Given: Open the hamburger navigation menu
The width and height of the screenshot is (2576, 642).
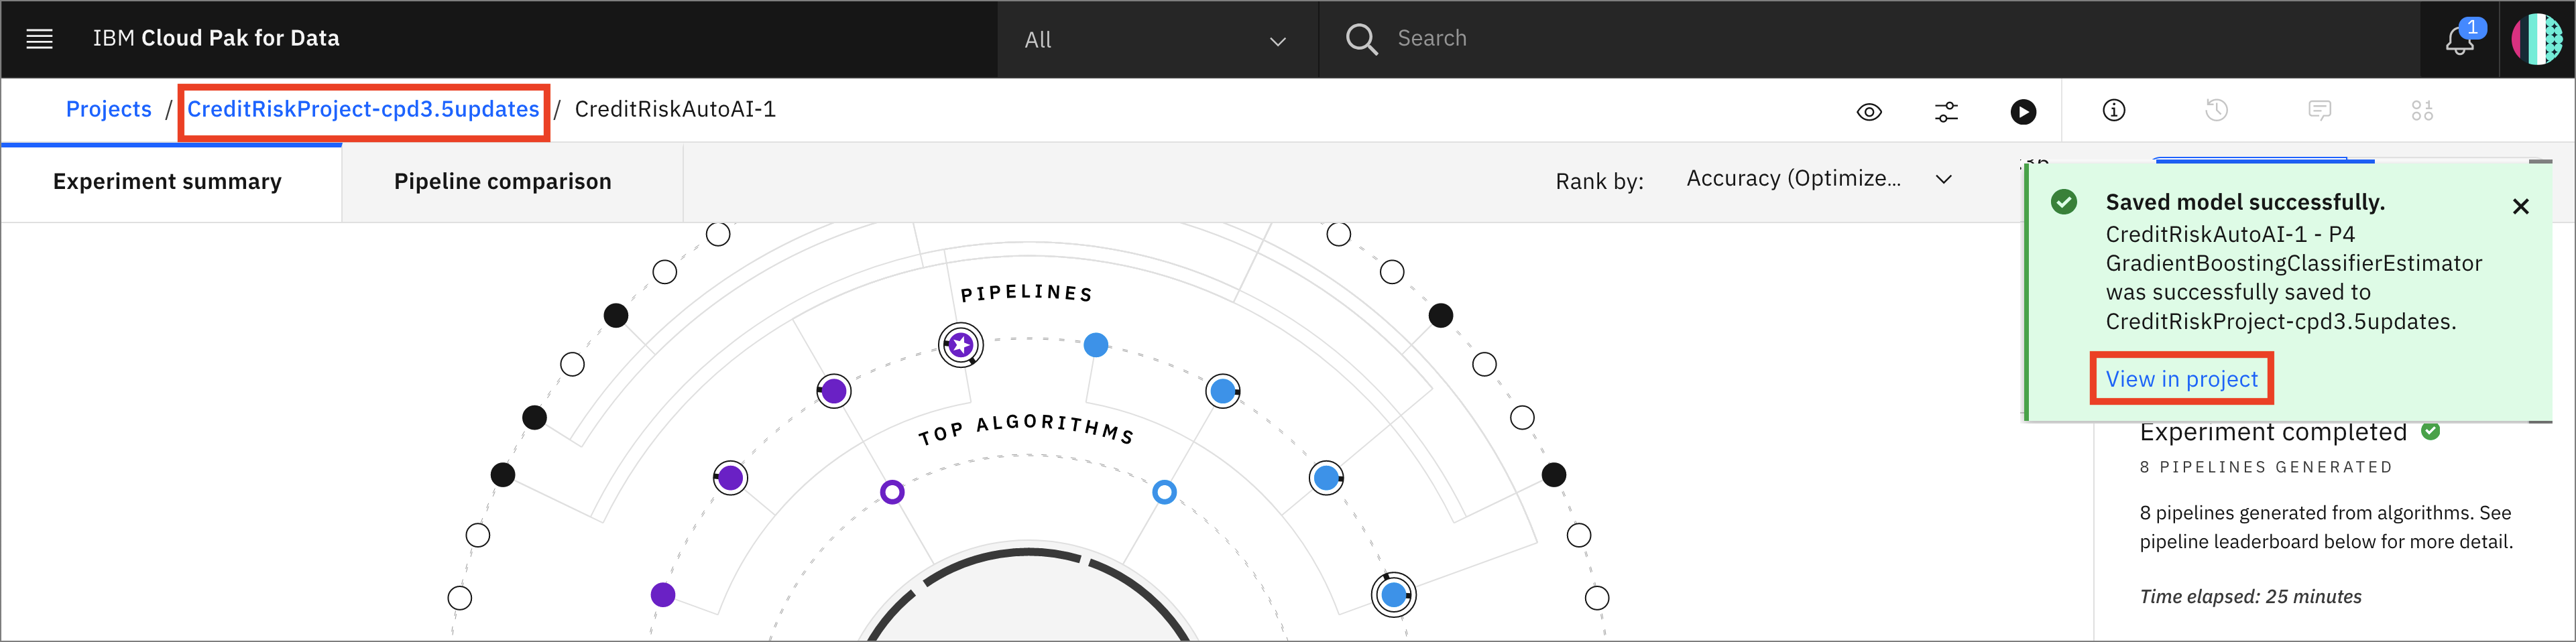Looking at the screenshot, I should click(39, 39).
